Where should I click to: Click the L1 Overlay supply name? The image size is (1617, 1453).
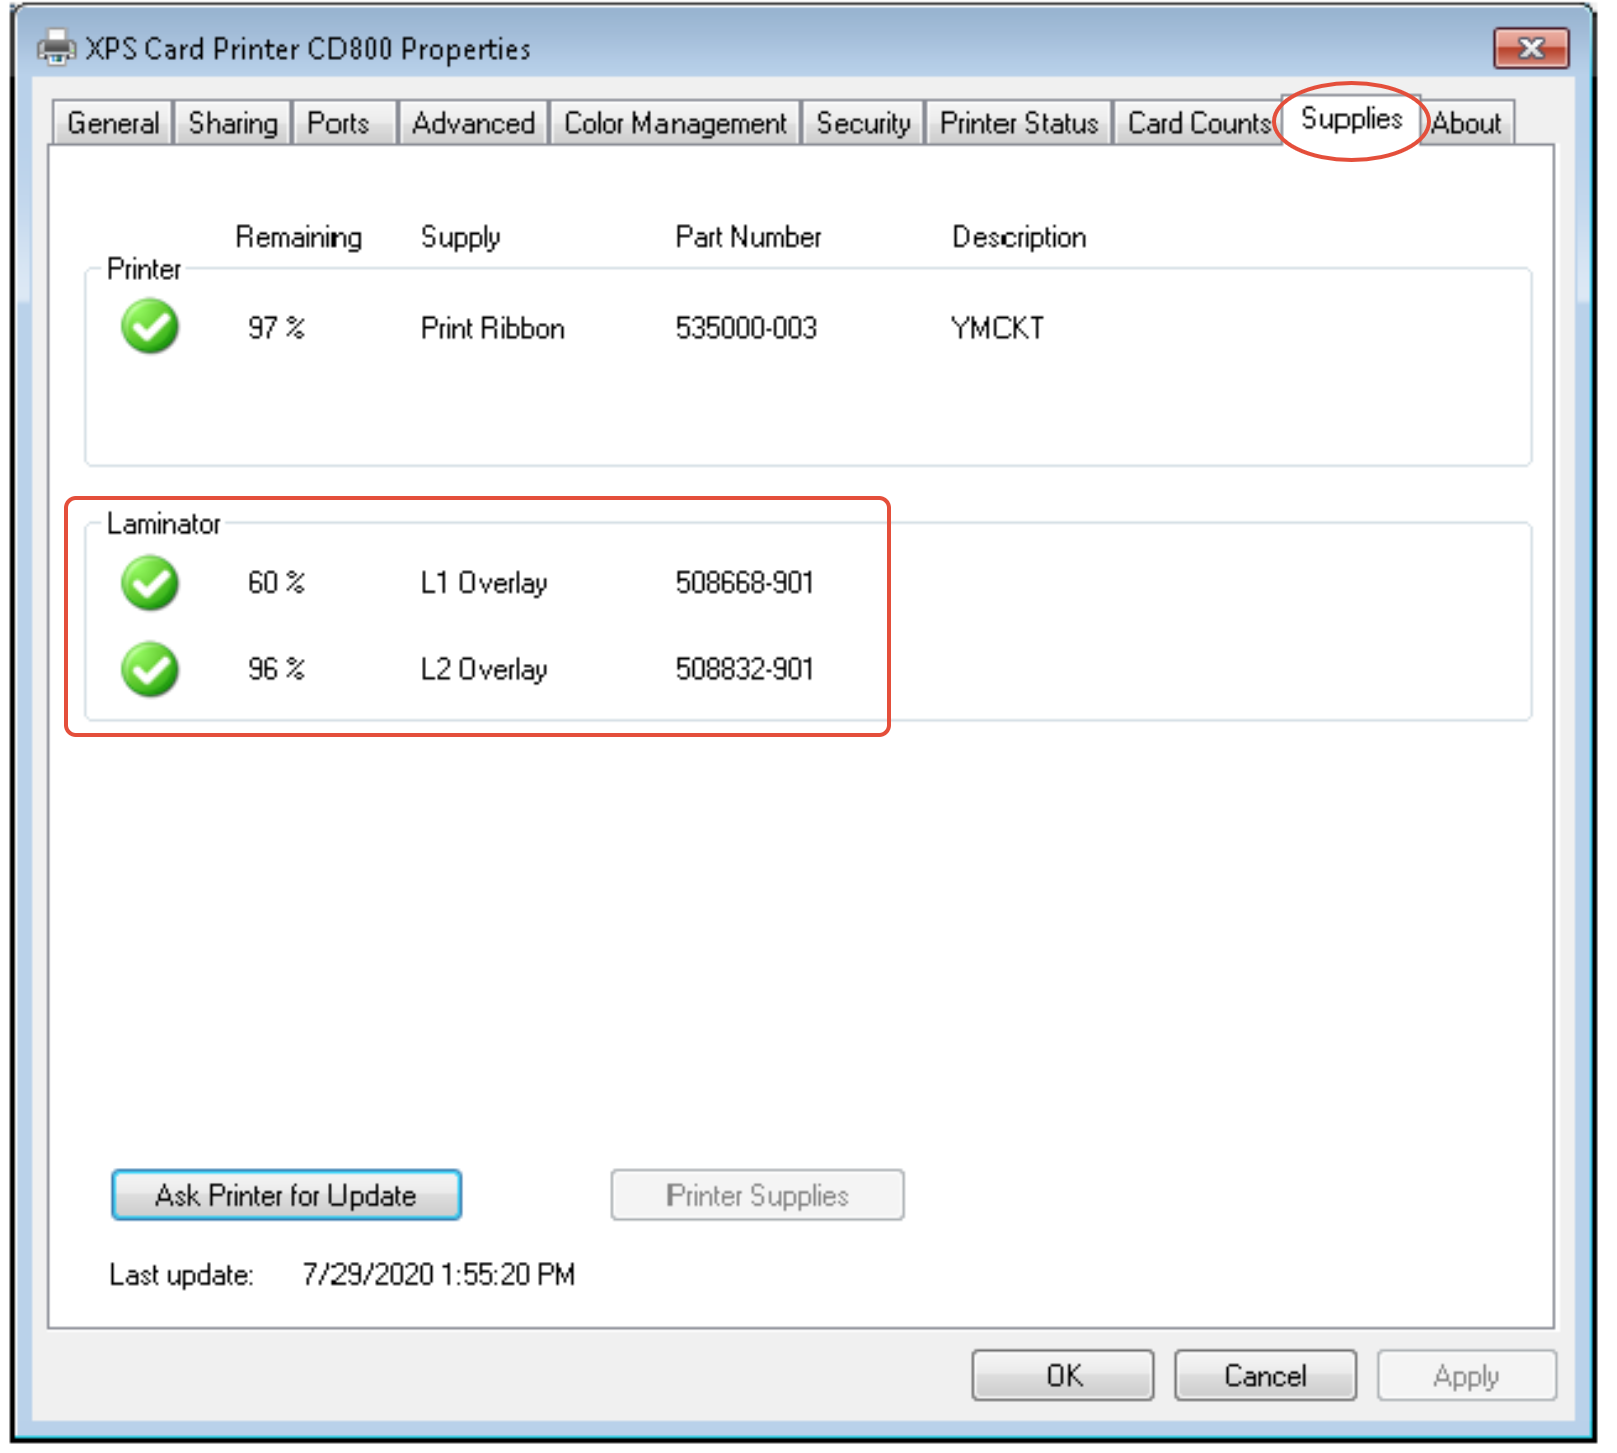click(484, 583)
